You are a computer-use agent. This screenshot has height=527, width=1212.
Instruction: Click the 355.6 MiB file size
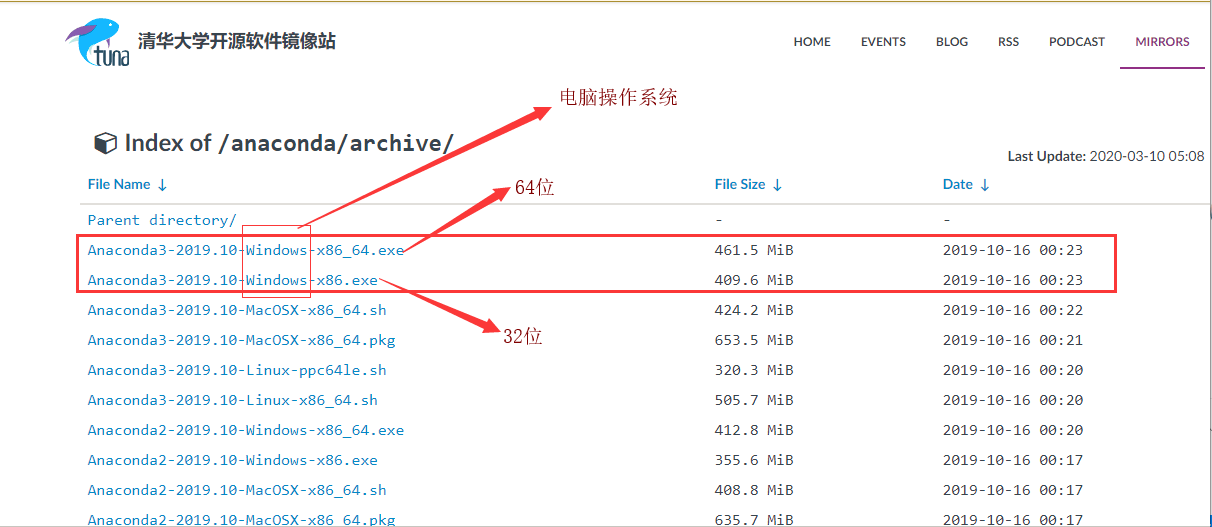click(x=754, y=460)
